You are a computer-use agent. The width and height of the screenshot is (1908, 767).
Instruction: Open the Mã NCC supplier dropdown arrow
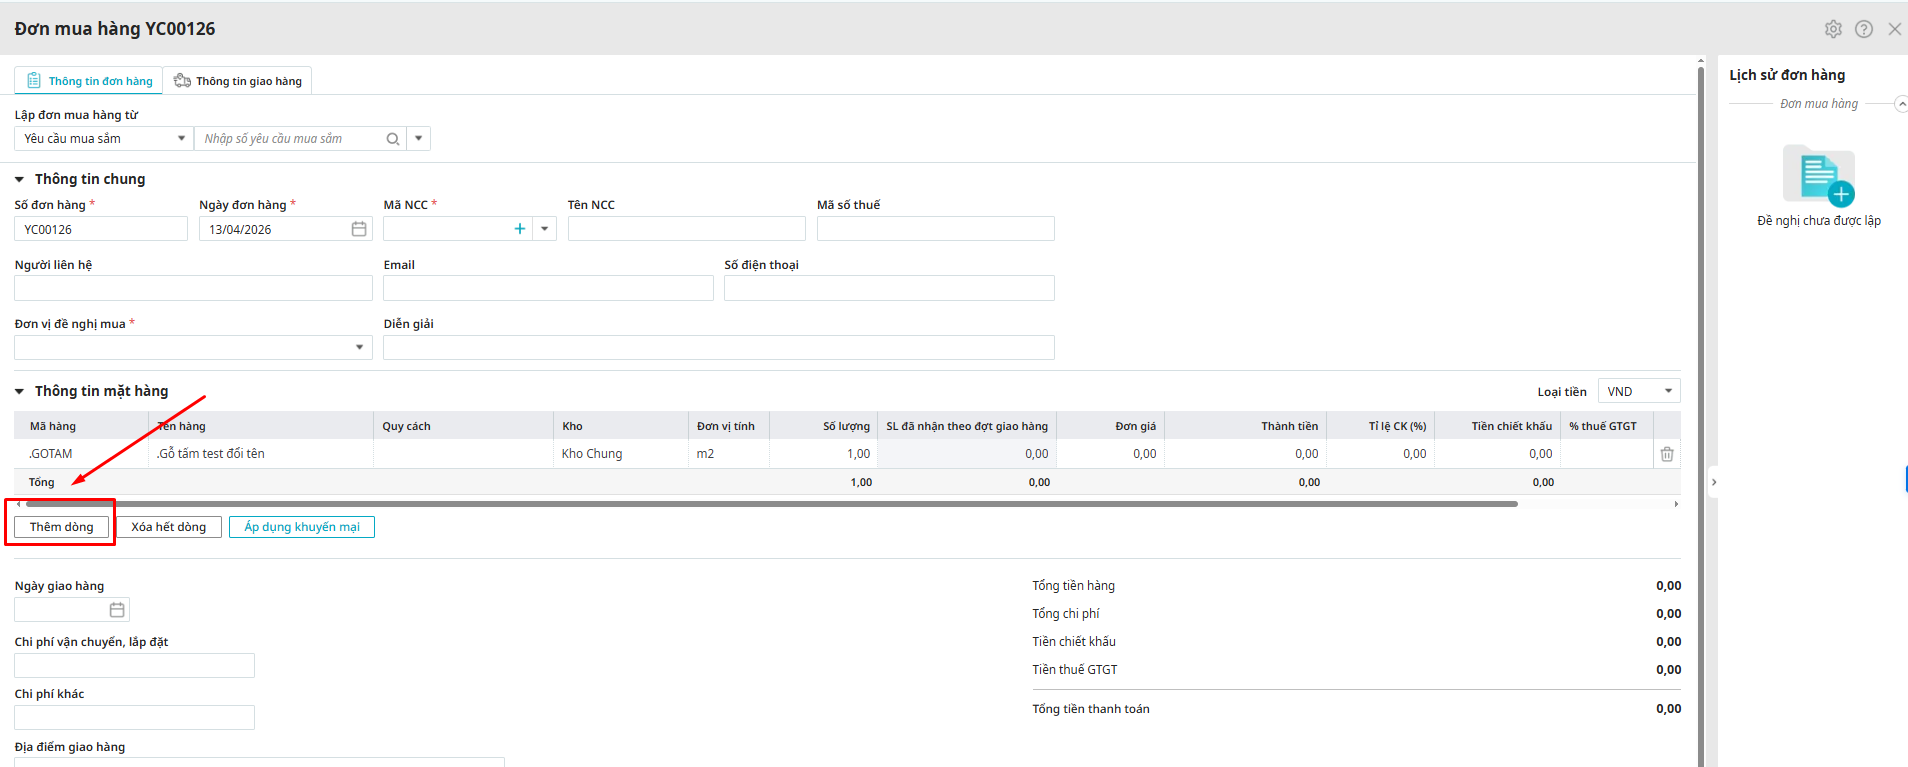pos(545,229)
